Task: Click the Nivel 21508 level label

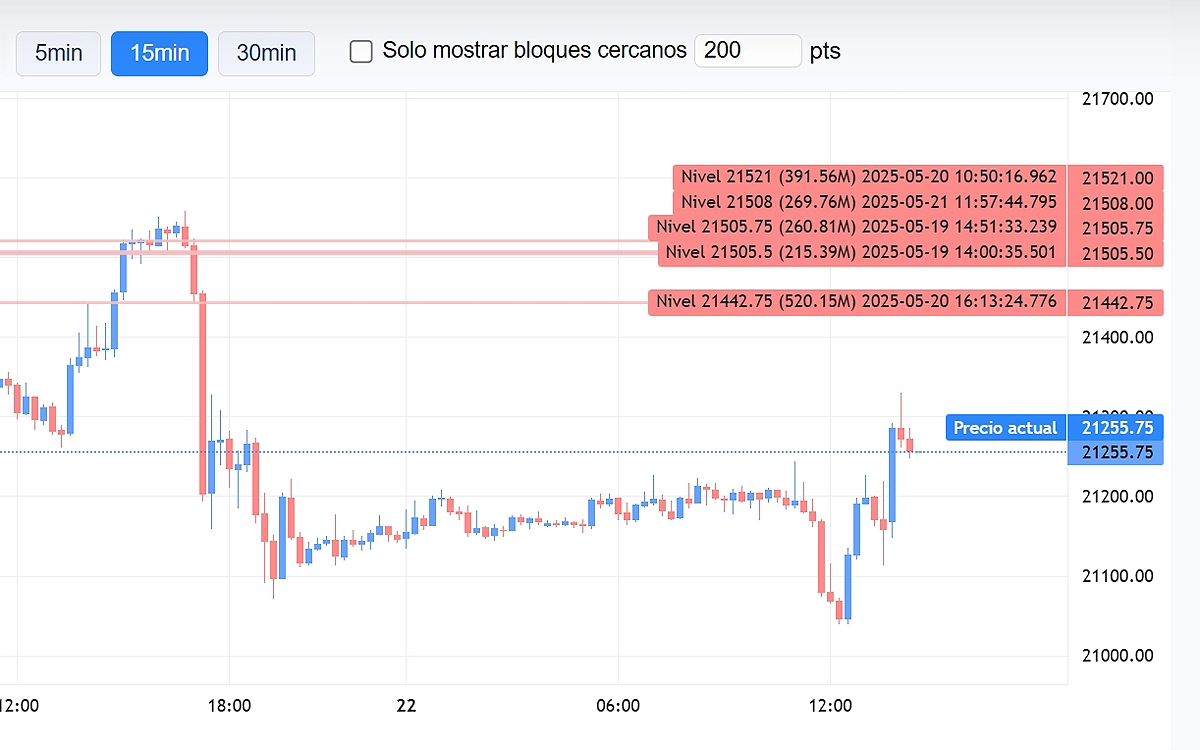Action: click(868, 202)
